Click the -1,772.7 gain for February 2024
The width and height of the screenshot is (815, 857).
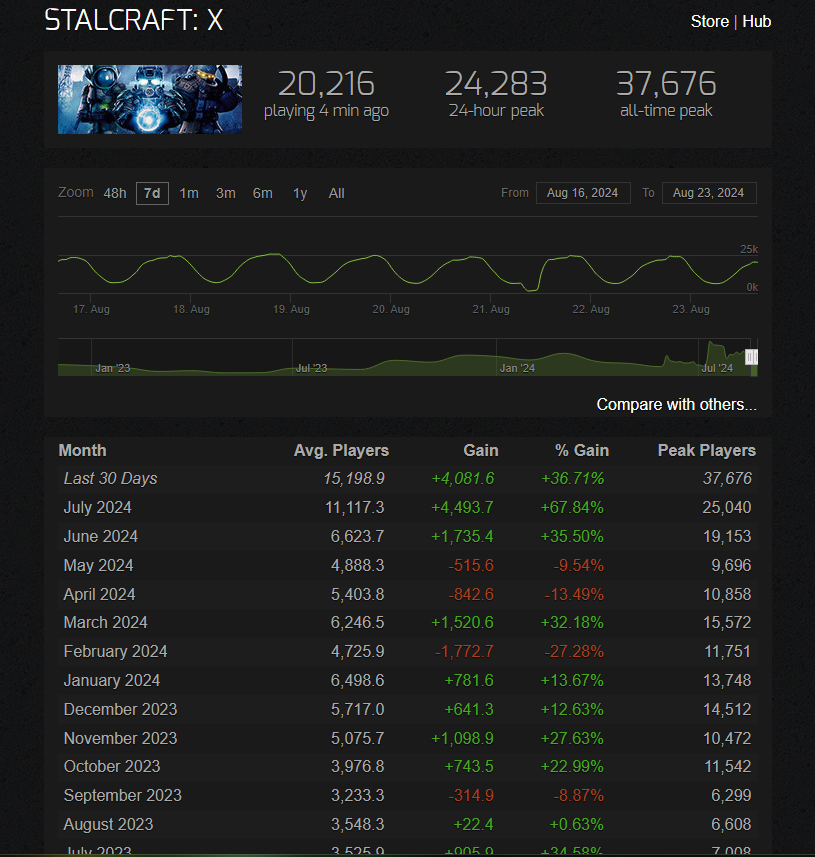[464, 651]
